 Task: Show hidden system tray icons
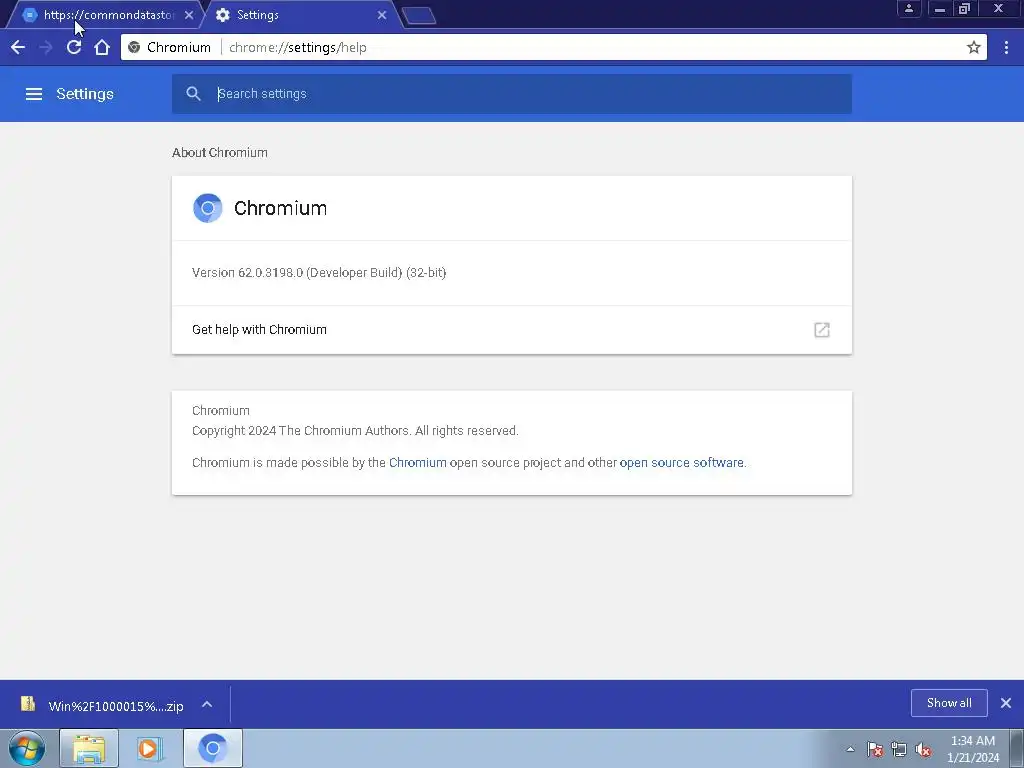[x=850, y=749]
